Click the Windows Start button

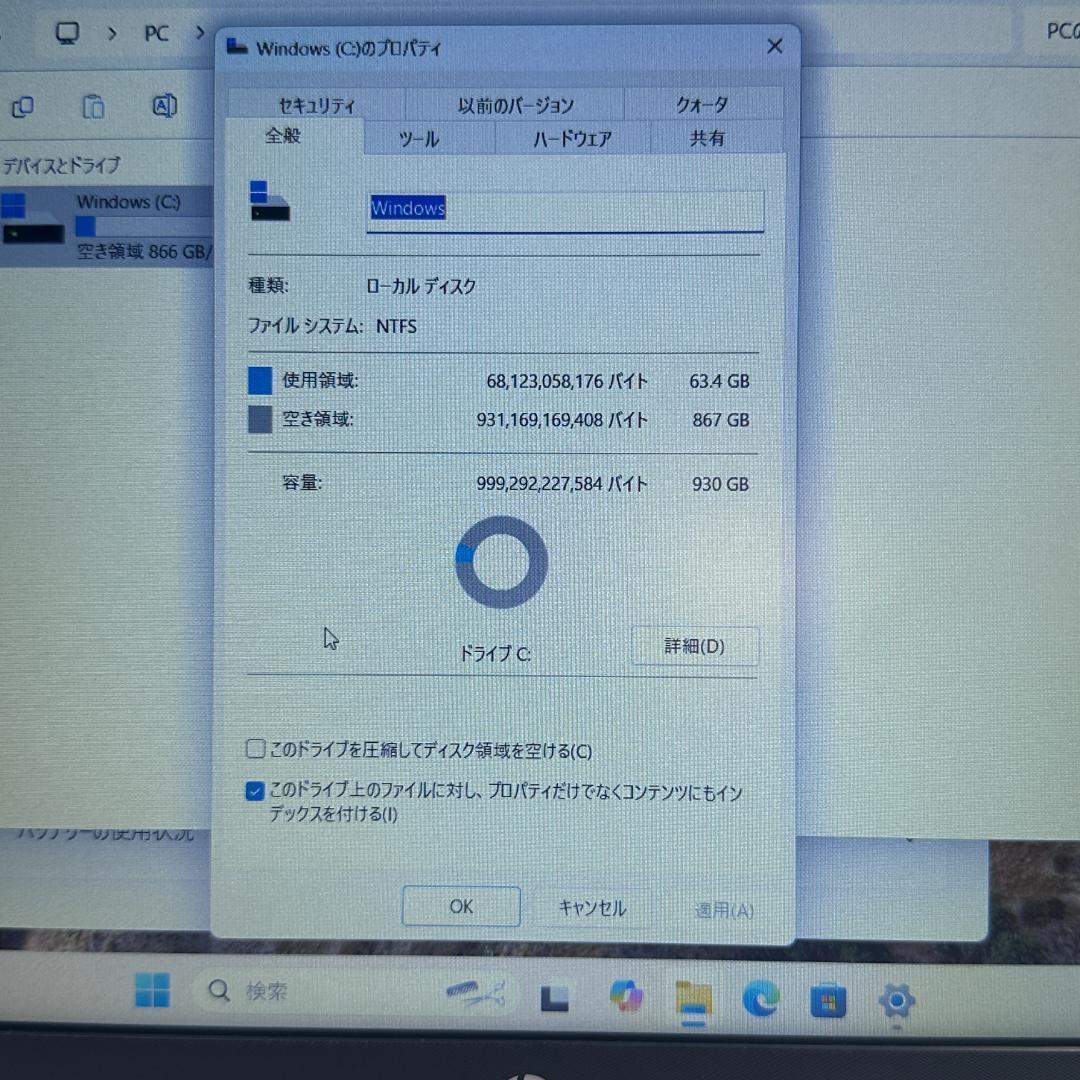click(151, 992)
